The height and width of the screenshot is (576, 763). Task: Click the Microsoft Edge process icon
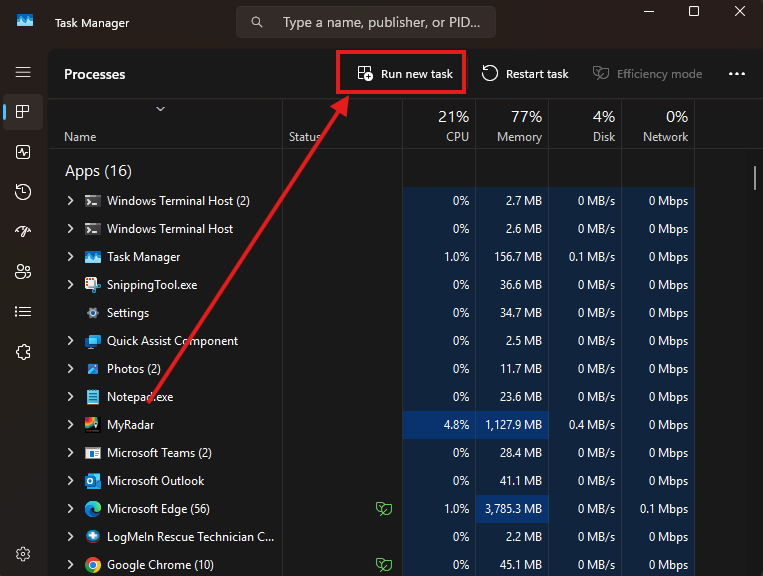(x=92, y=509)
